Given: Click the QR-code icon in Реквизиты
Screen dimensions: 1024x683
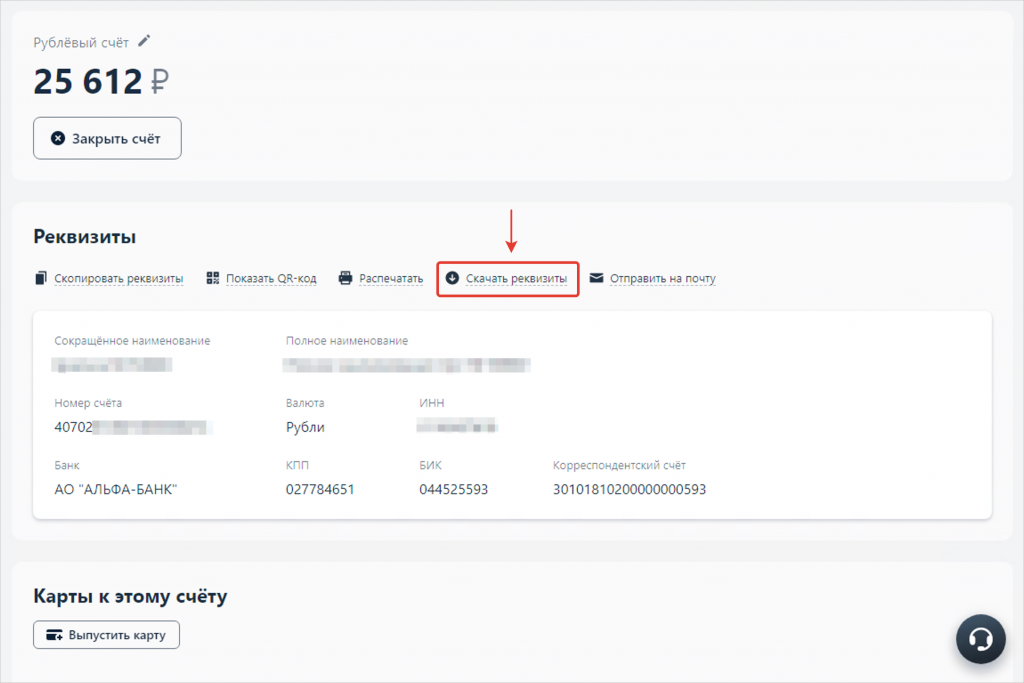Looking at the screenshot, I should pyautogui.click(x=212, y=278).
